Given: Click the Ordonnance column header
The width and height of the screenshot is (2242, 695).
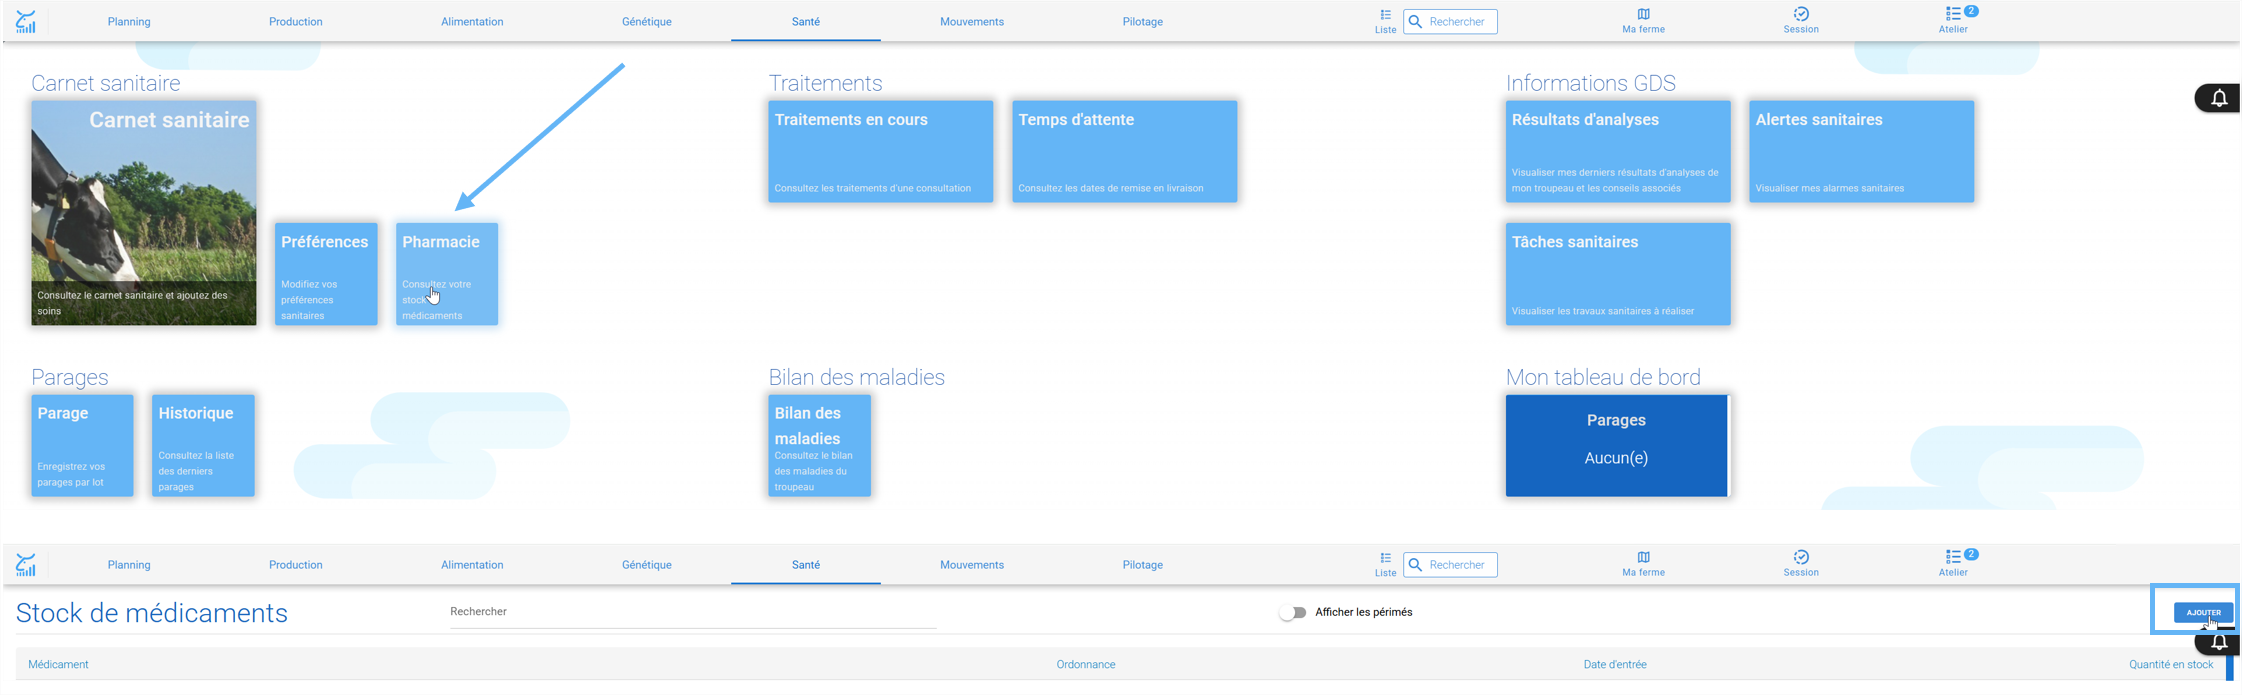Looking at the screenshot, I should (x=1086, y=664).
